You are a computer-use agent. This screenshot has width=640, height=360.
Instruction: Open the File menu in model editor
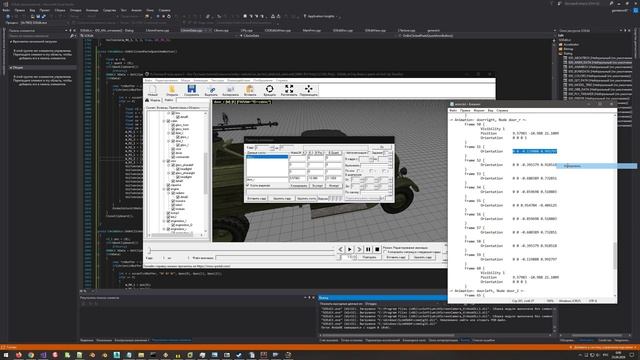pyautogui.click(x=149, y=80)
